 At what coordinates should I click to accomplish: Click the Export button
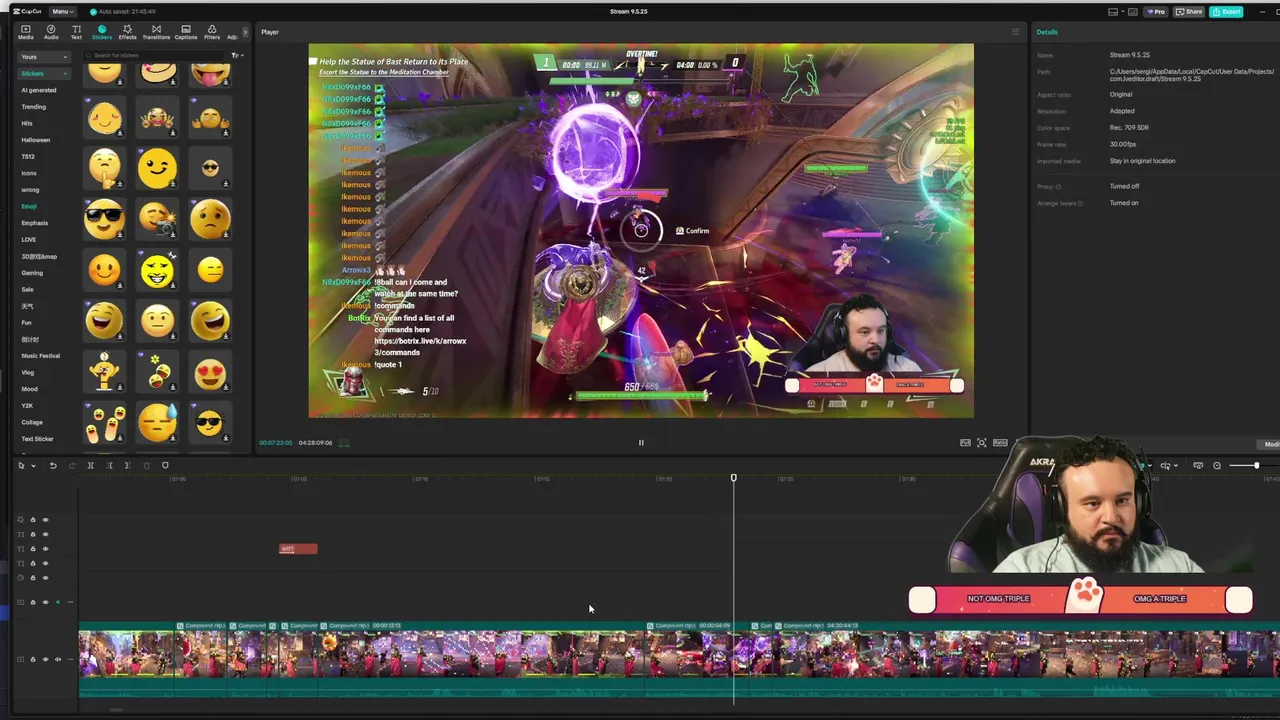1225,12
